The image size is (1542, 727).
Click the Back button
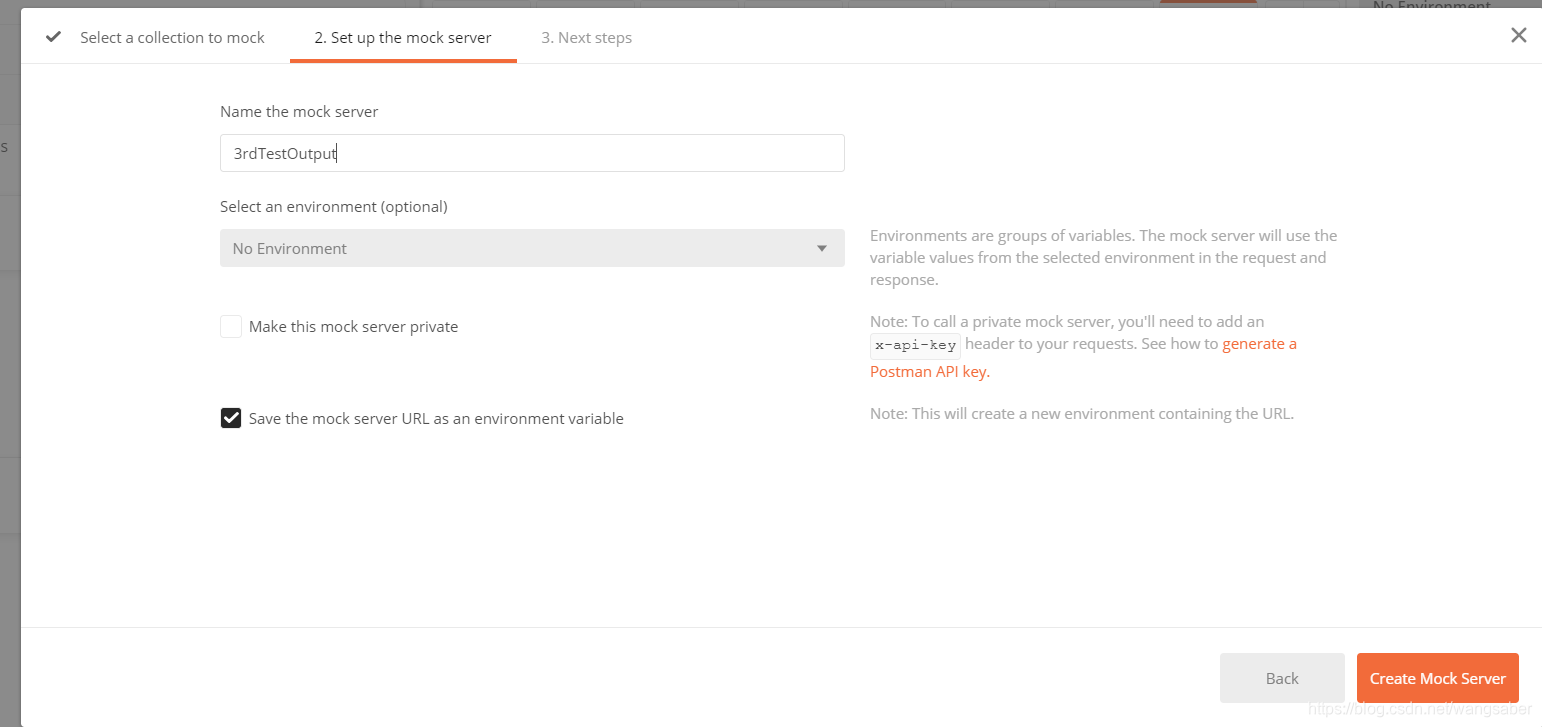pyautogui.click(x=1282, y=678)
